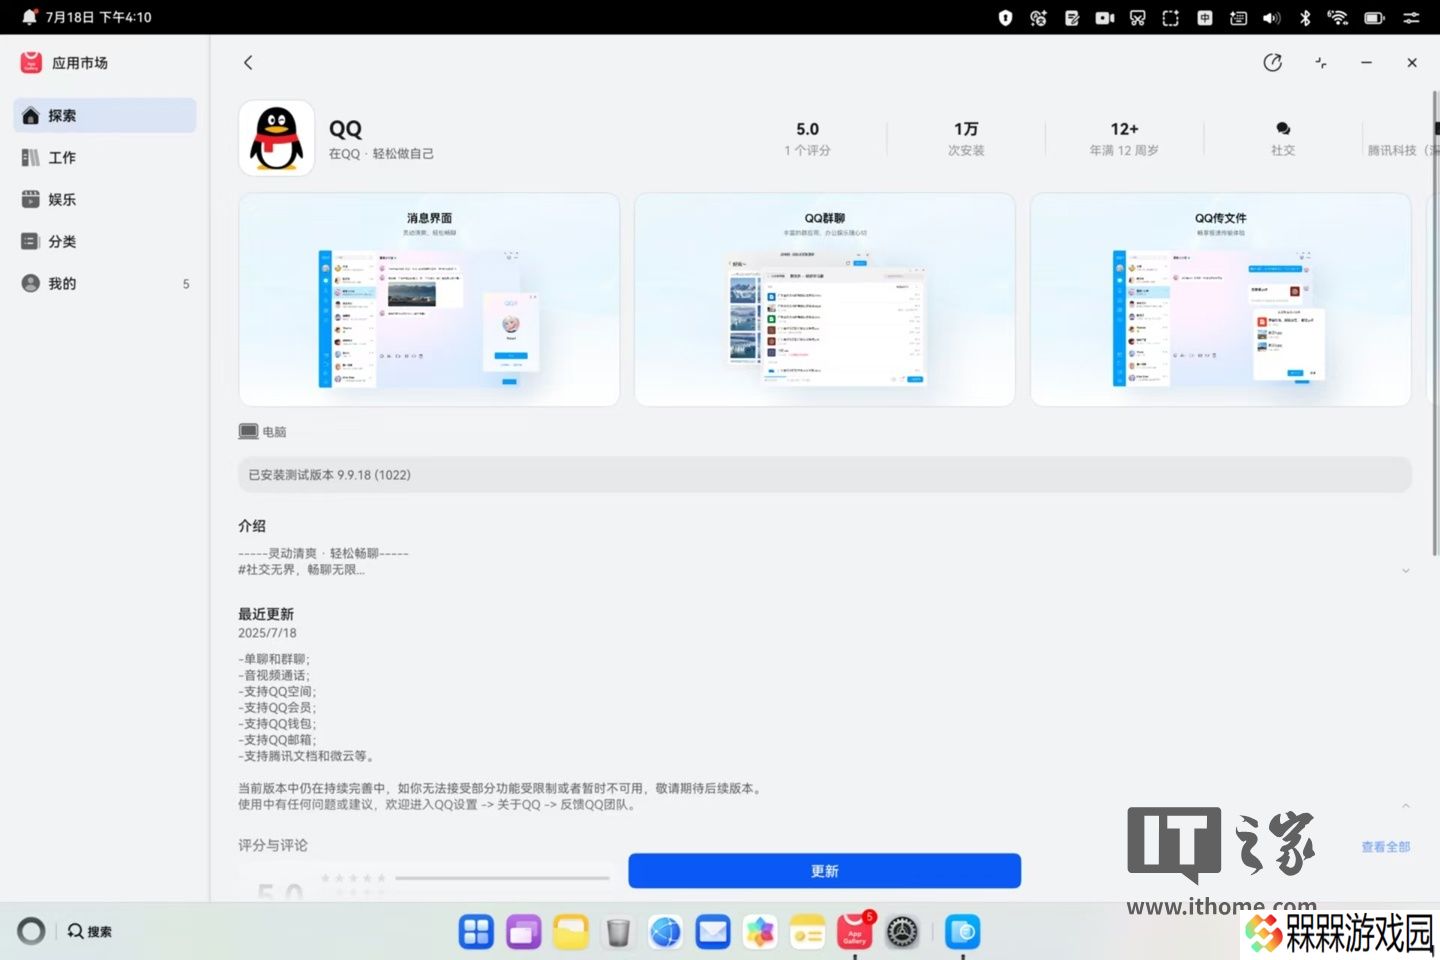Start screen recording via camera icon

(1105, 17)
